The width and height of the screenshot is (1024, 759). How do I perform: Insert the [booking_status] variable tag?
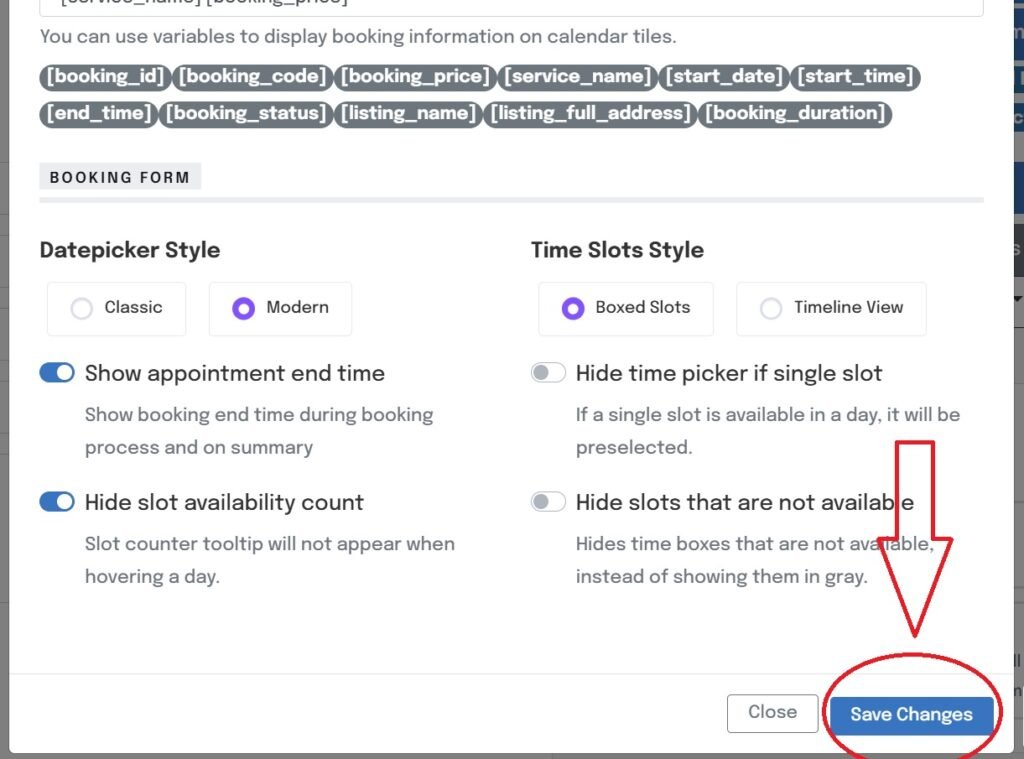[x=246, y=113]
